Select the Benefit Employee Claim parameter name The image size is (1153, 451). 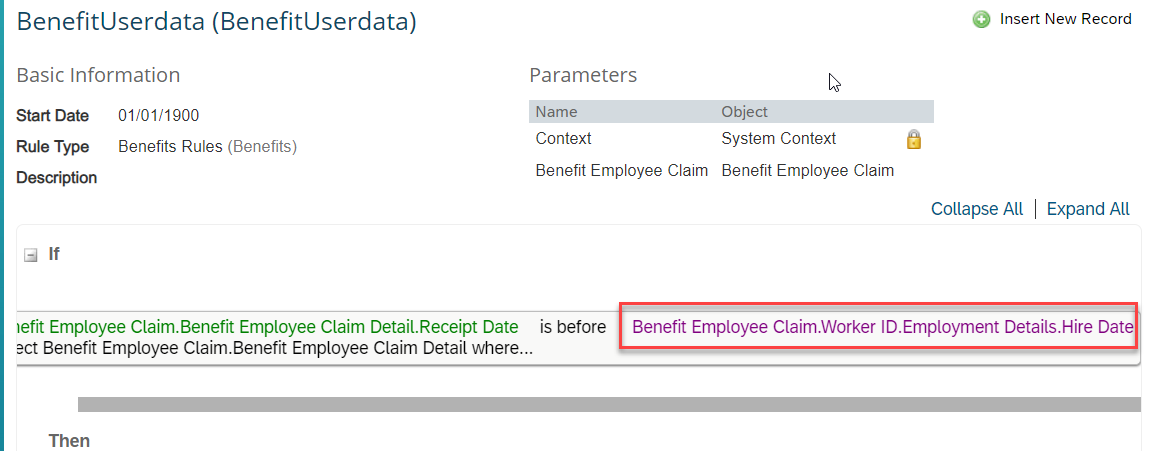click(621, 171)
